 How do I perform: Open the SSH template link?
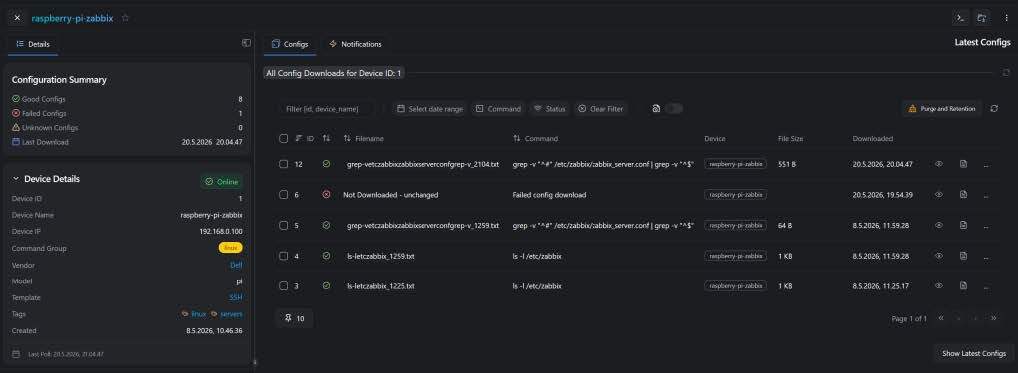[x=236, y=297]
